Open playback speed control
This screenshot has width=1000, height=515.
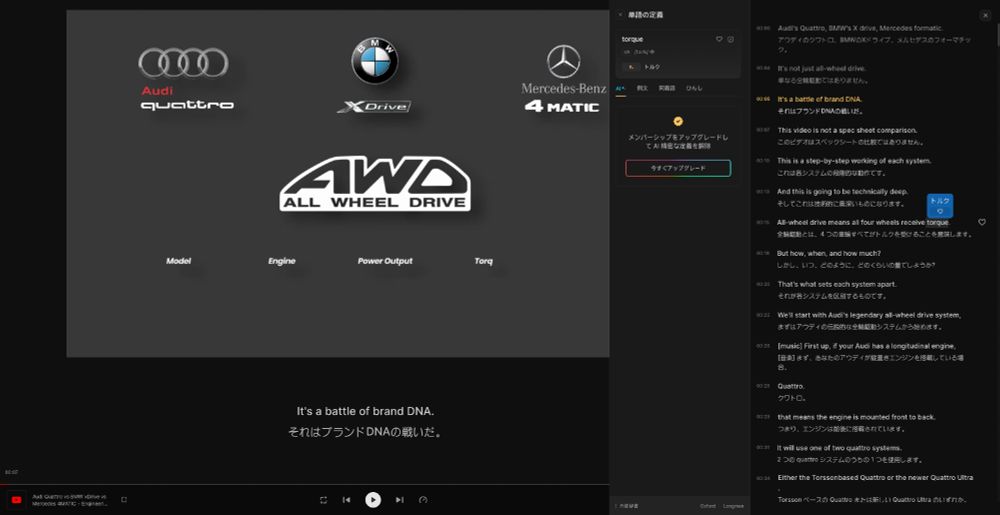(423, 500)
